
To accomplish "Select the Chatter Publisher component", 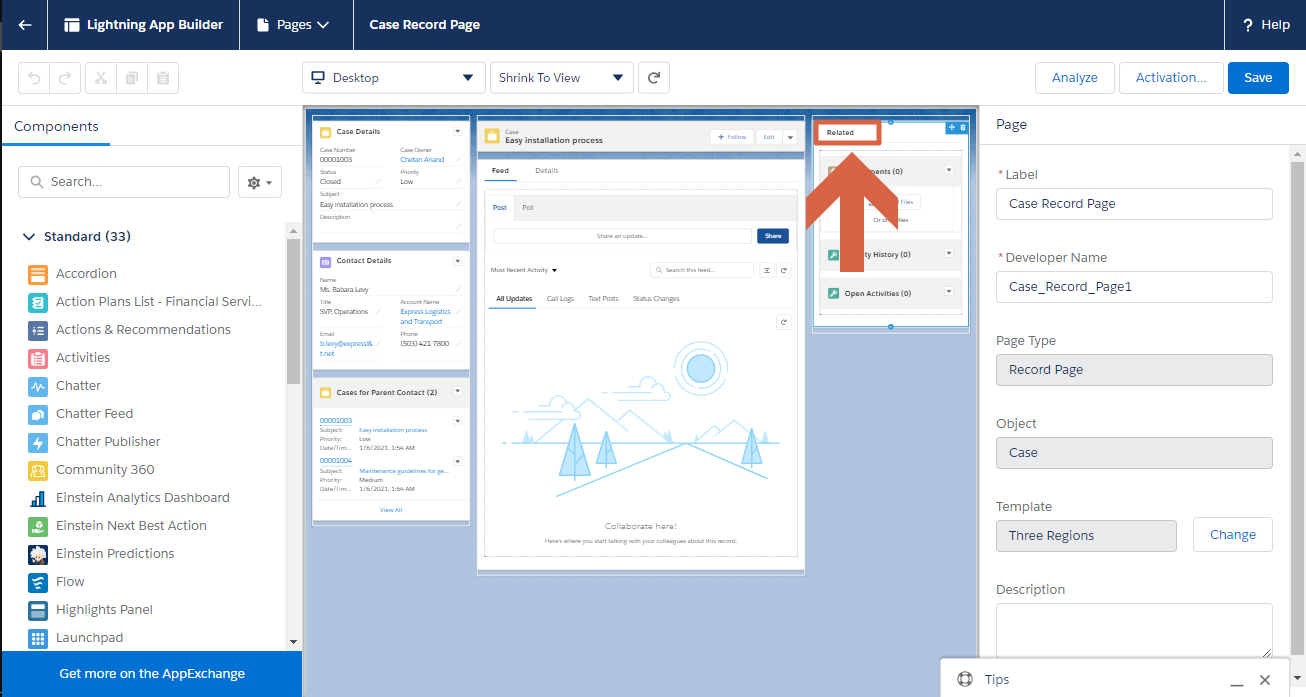I will [108, 442].
